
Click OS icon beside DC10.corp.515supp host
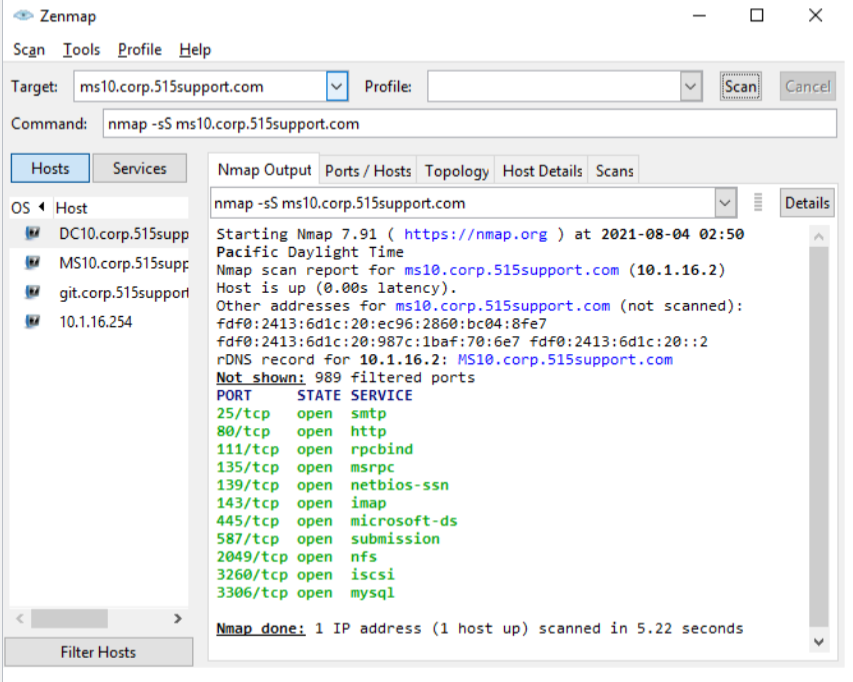tap(33, 234)
